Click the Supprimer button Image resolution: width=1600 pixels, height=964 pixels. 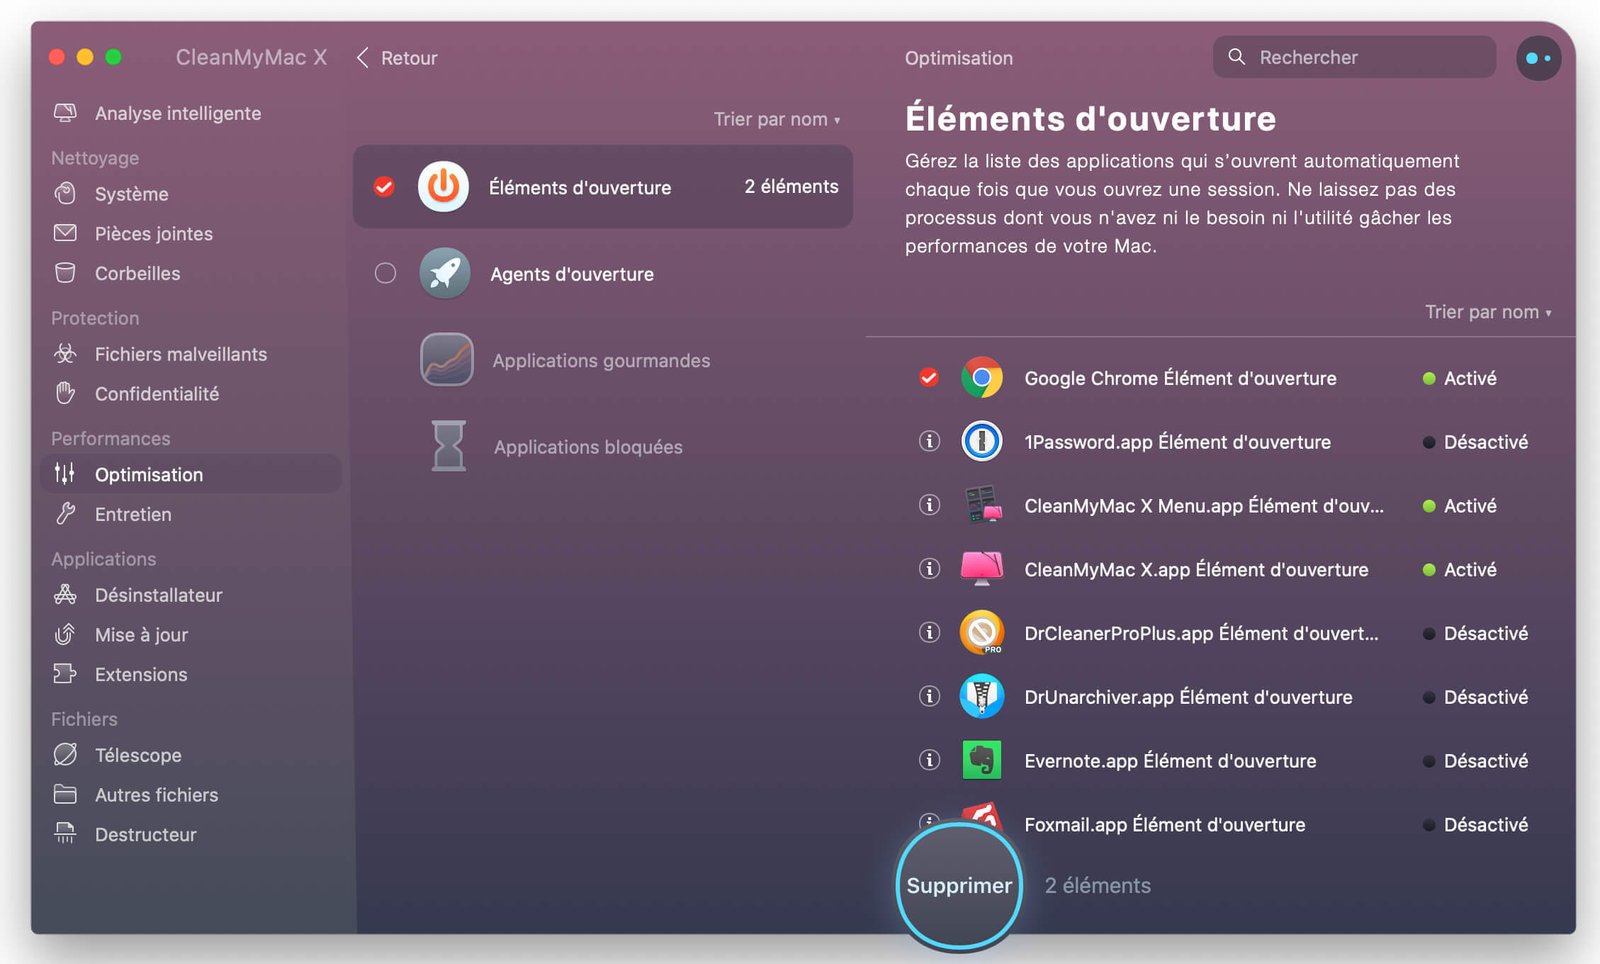[x=959, y=885]
